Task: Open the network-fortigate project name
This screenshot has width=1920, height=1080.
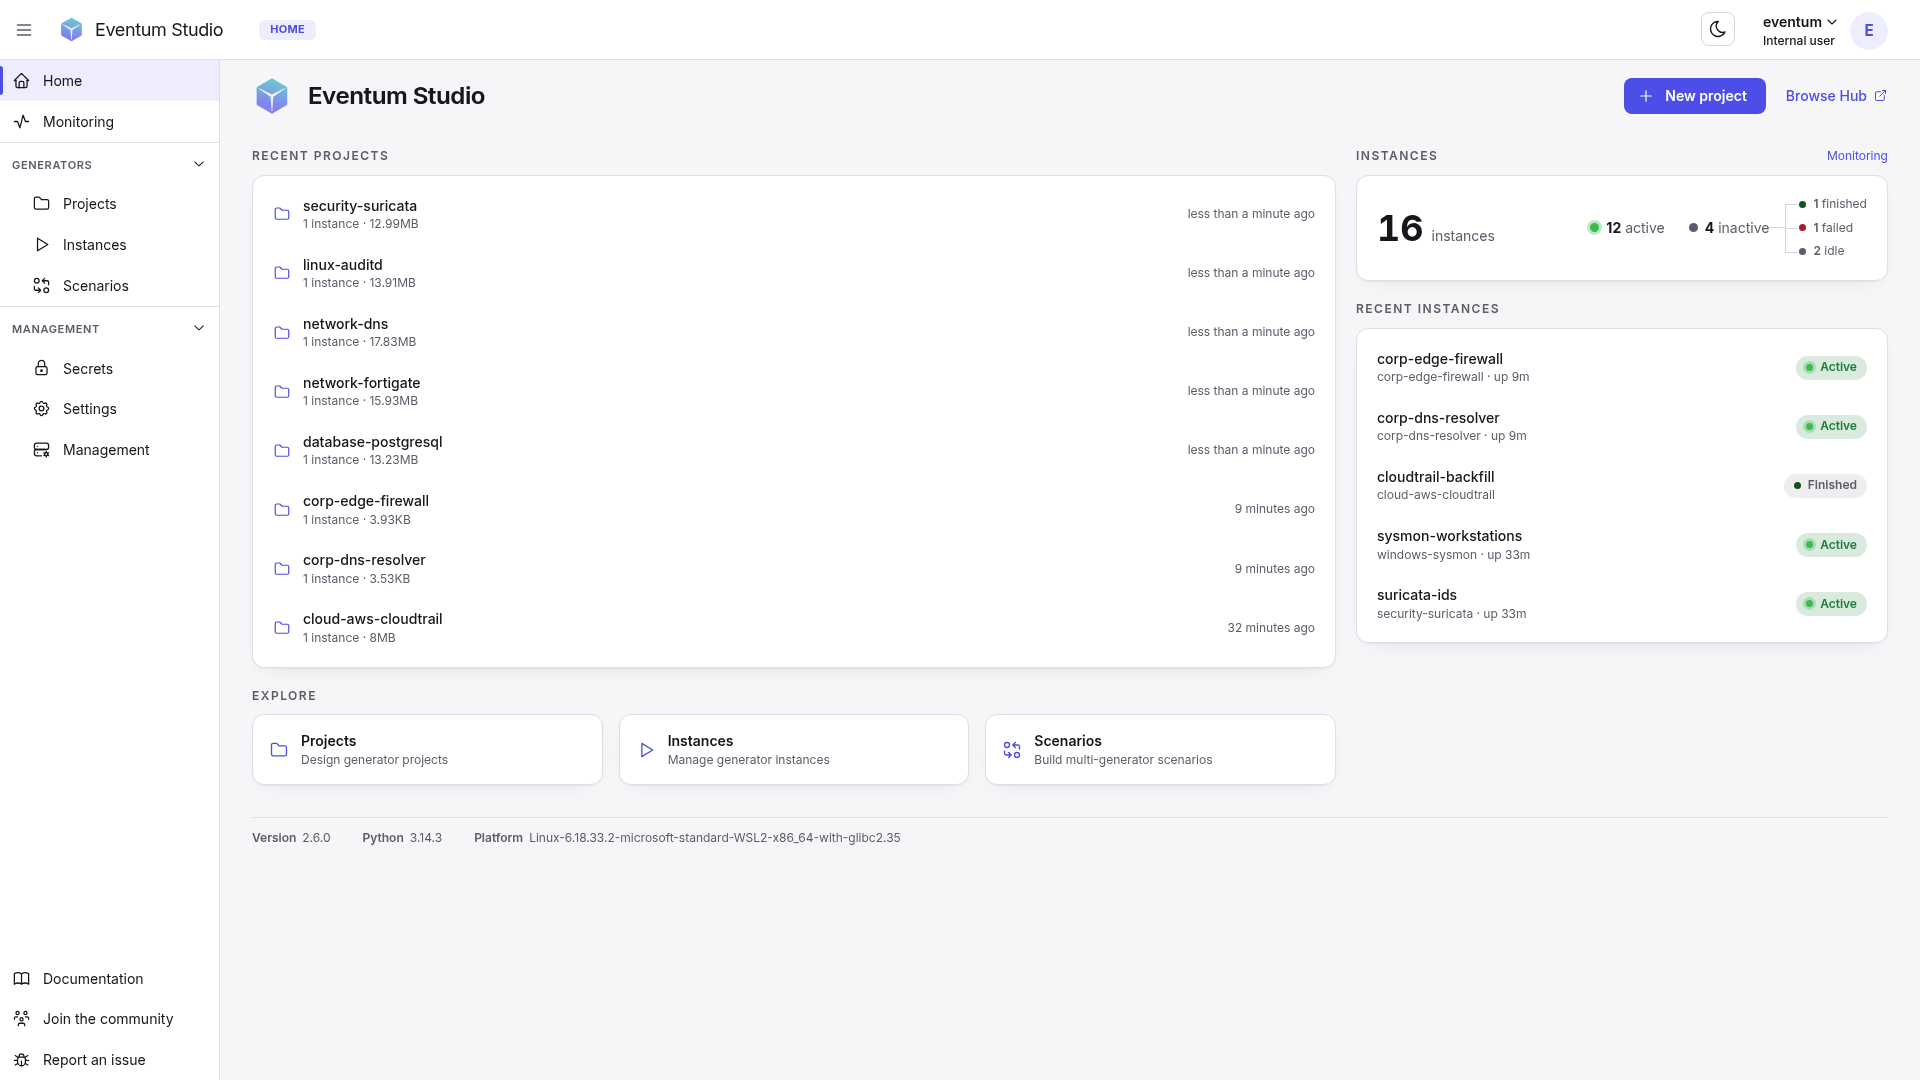Action: tap(362, 383)
